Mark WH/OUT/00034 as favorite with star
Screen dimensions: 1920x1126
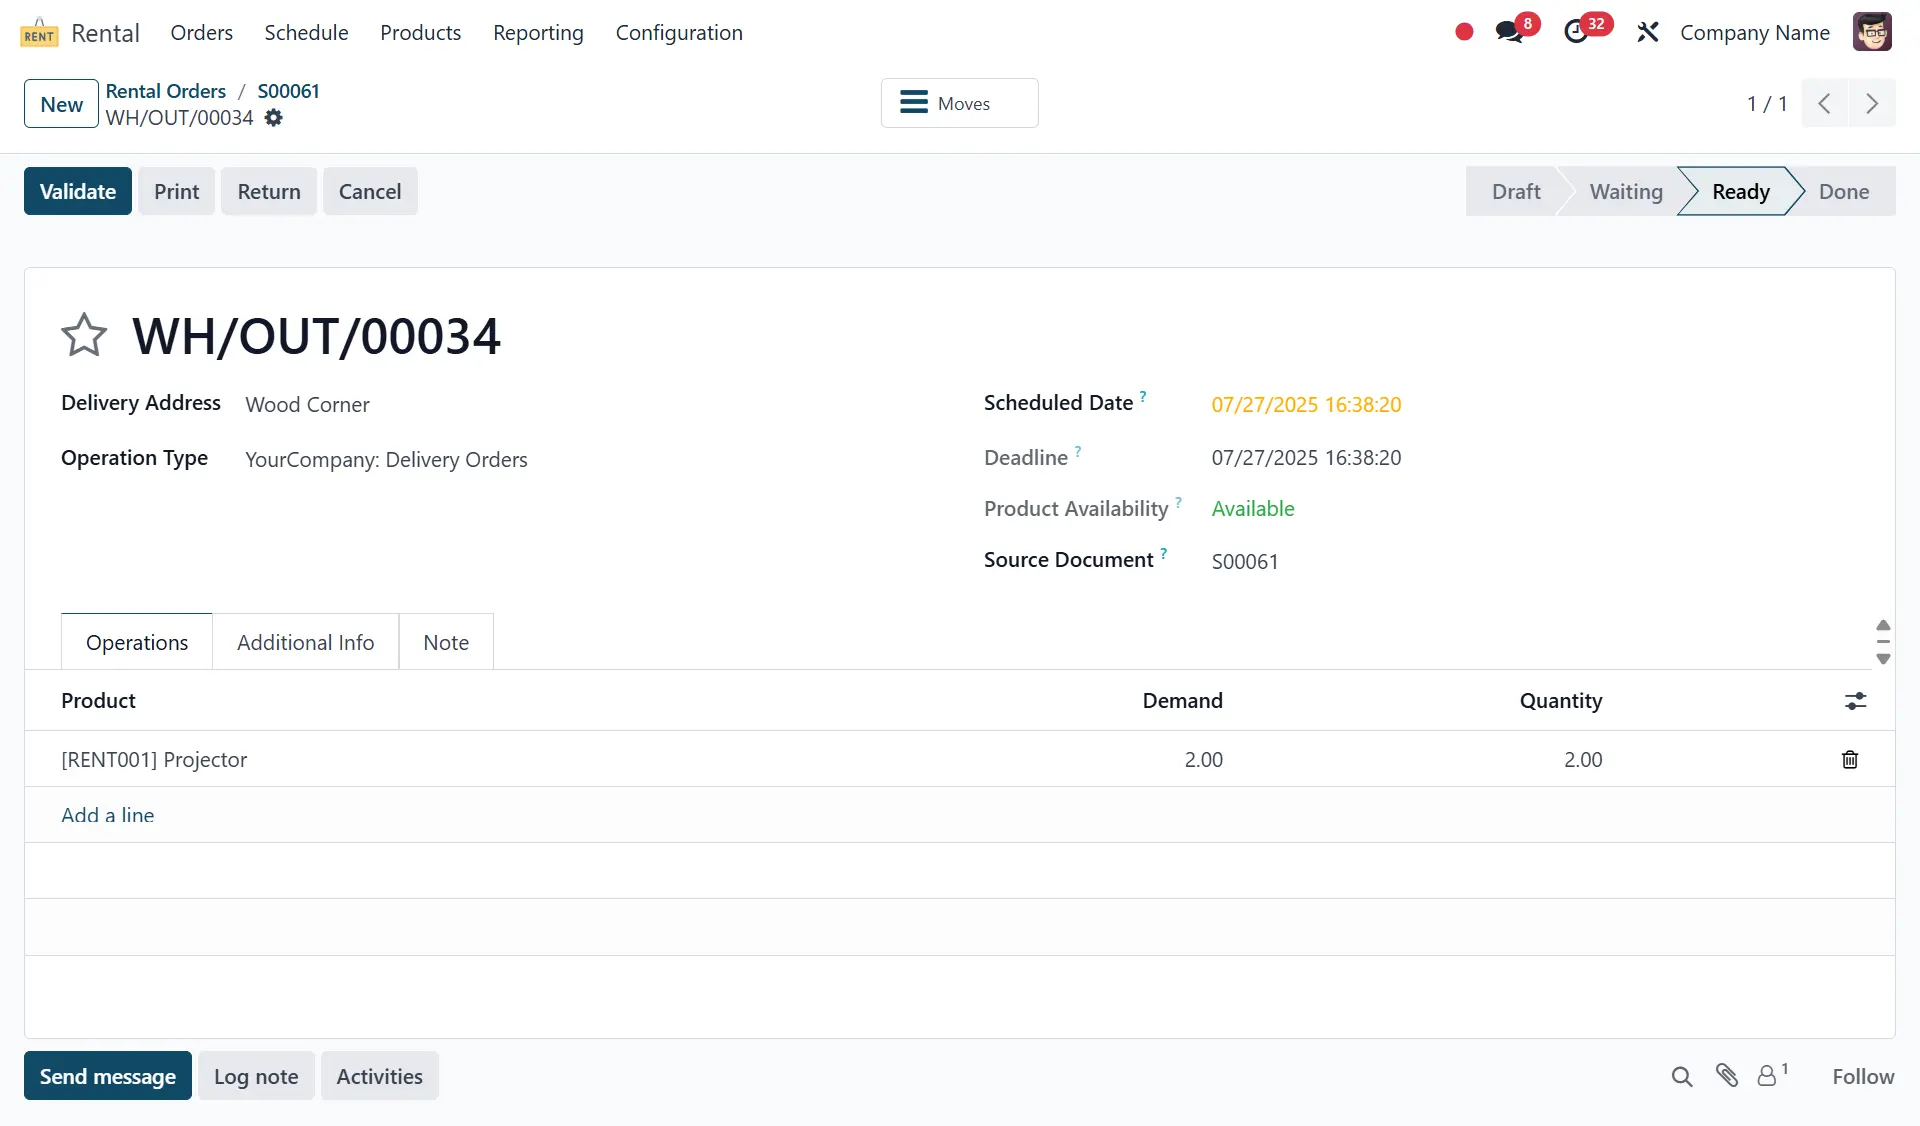[x=84, y=335]
